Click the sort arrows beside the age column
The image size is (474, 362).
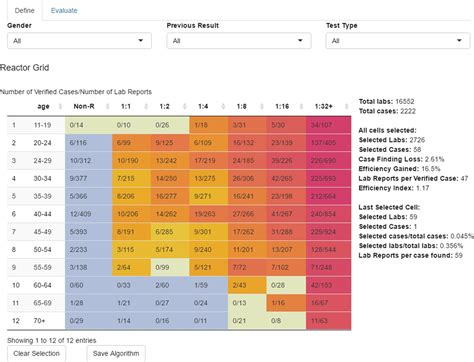(60, 106)
